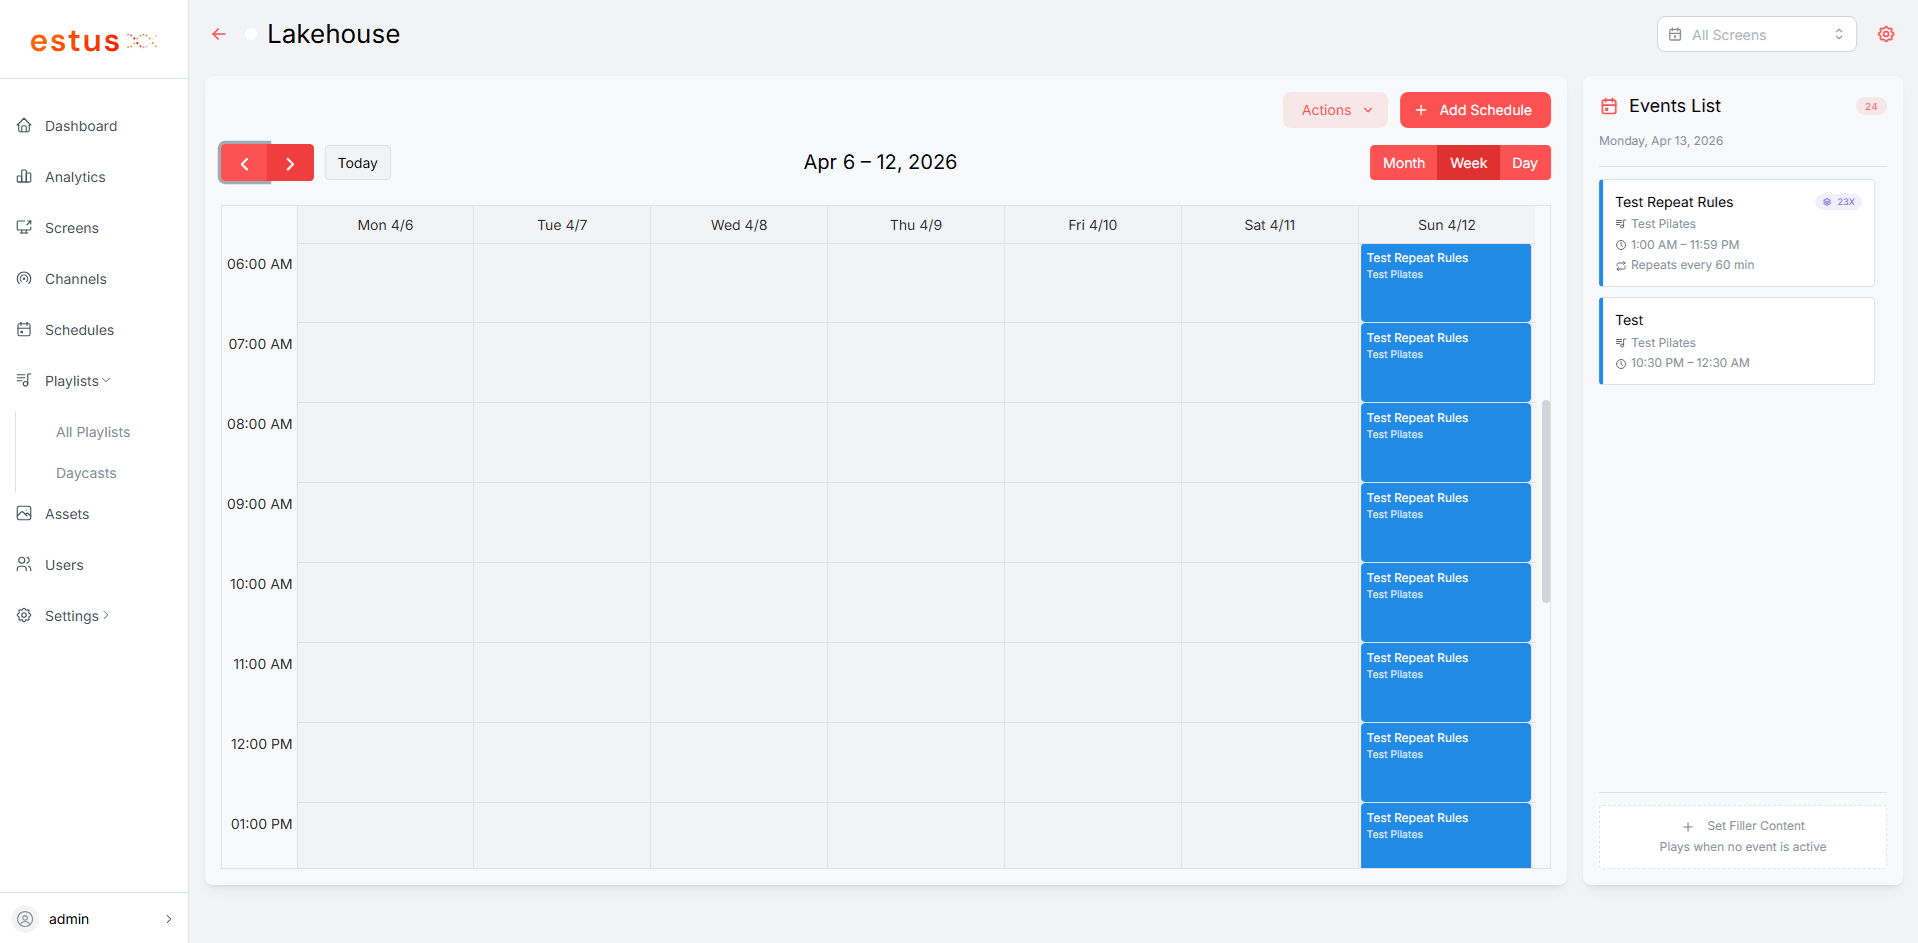Click the Thu 4/9 column header
Image resolution: width=1918 pixels, height=943 pixels.
click(916, 225)
